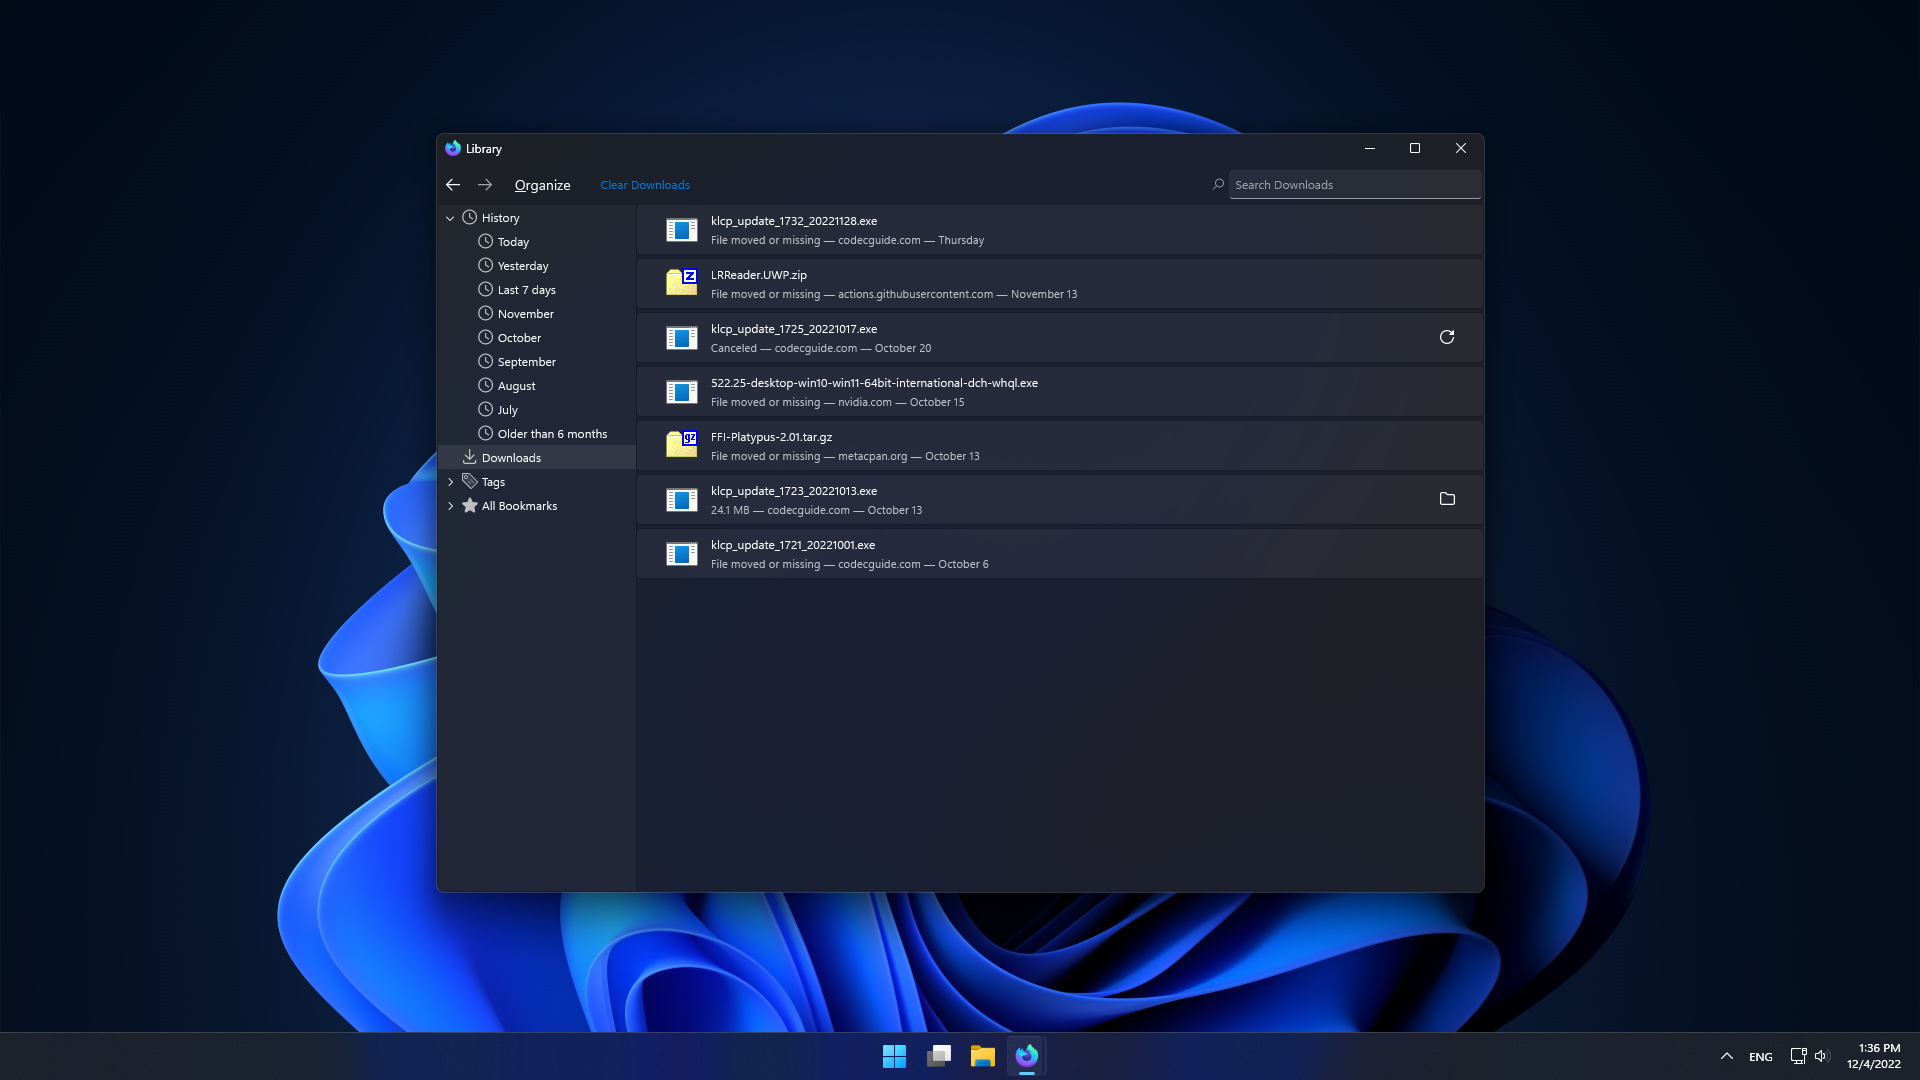Image resolution: width=1920 pixels, height=1080 pixels.
Task: Close the Library window
Action: click(x=1460, y=148)
